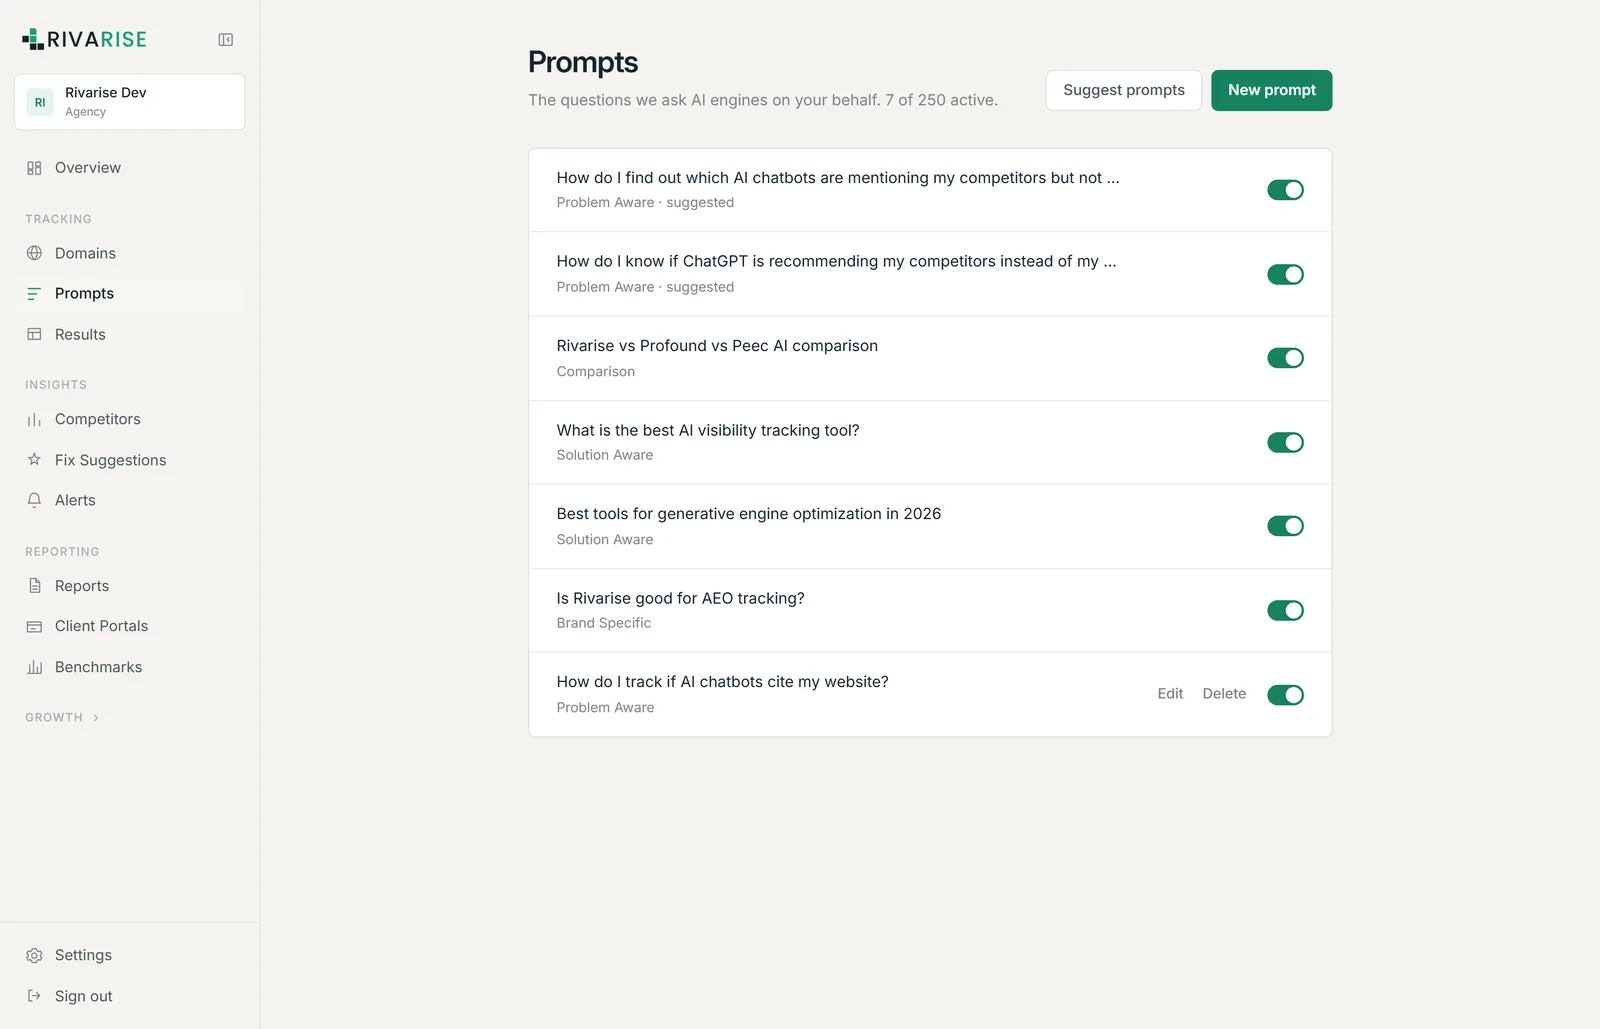The image size is (1600, 1029).
Task: Select Results in the Tracking section
Action: [130, 334]
